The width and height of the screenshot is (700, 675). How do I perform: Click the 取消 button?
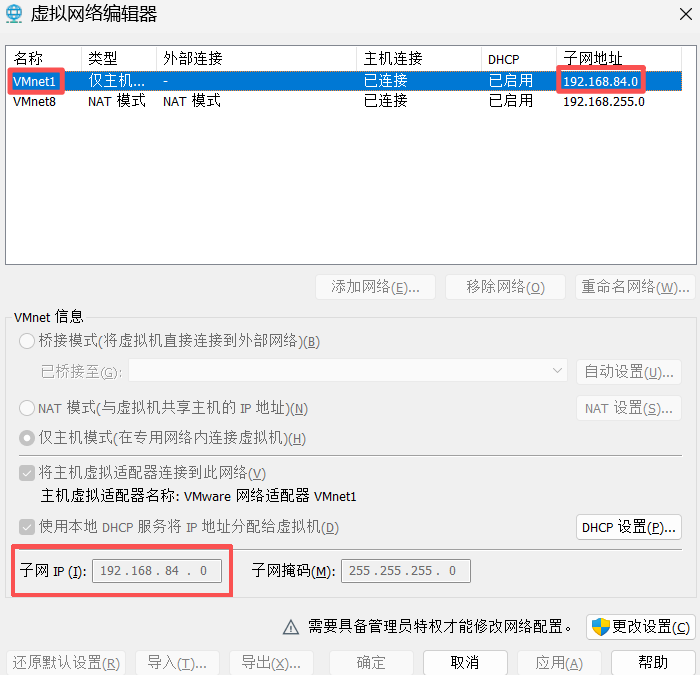click(465, 662)
